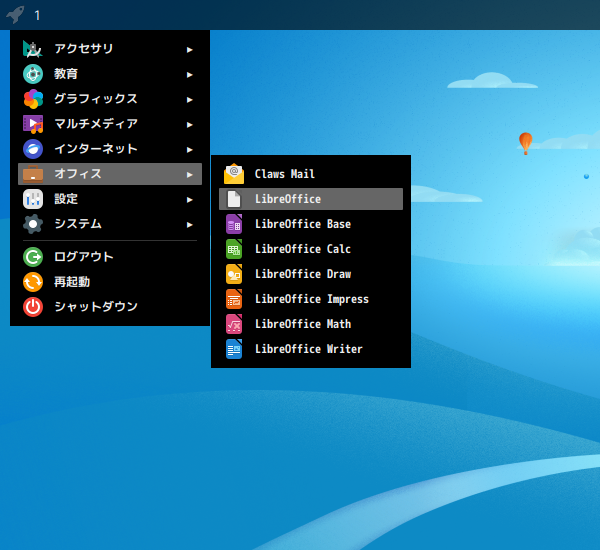Launch LibreOffice Writer text entry

[x=309, y=349]
